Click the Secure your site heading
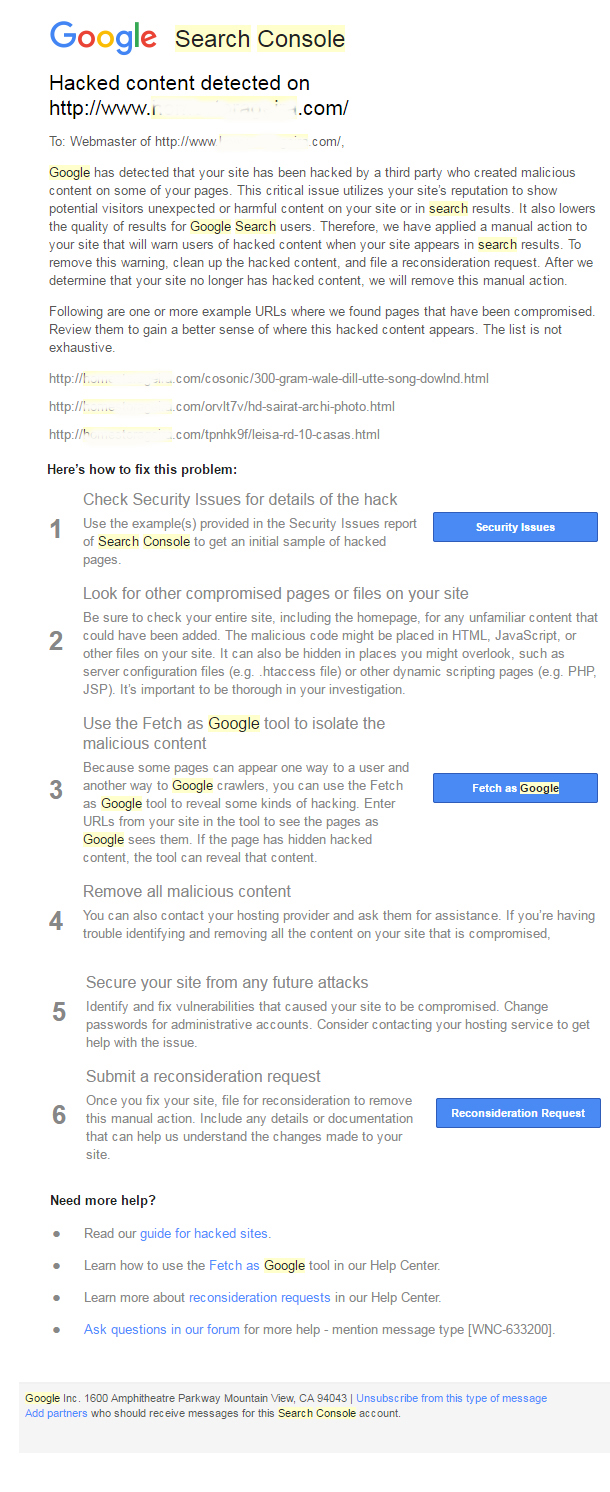The image size is (610, 1492). click(227, 982)
